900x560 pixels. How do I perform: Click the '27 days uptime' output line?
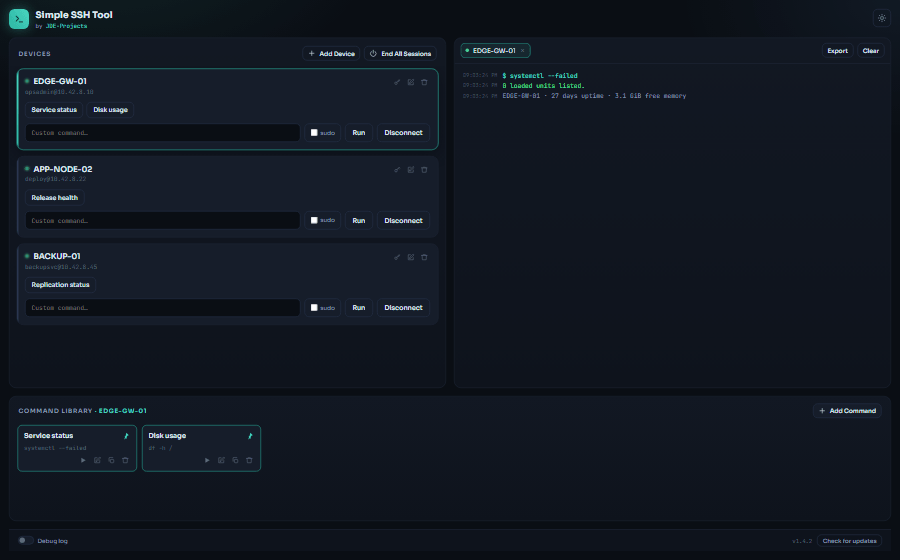(594, 96)
